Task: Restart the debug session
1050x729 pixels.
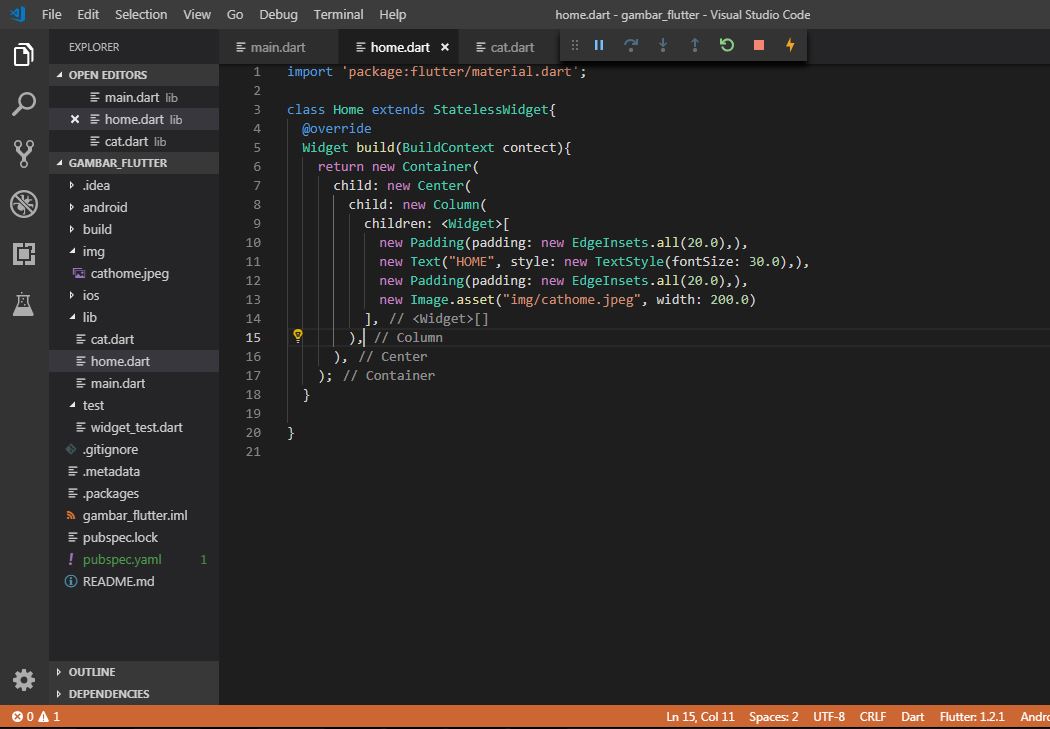Action: 727,45
